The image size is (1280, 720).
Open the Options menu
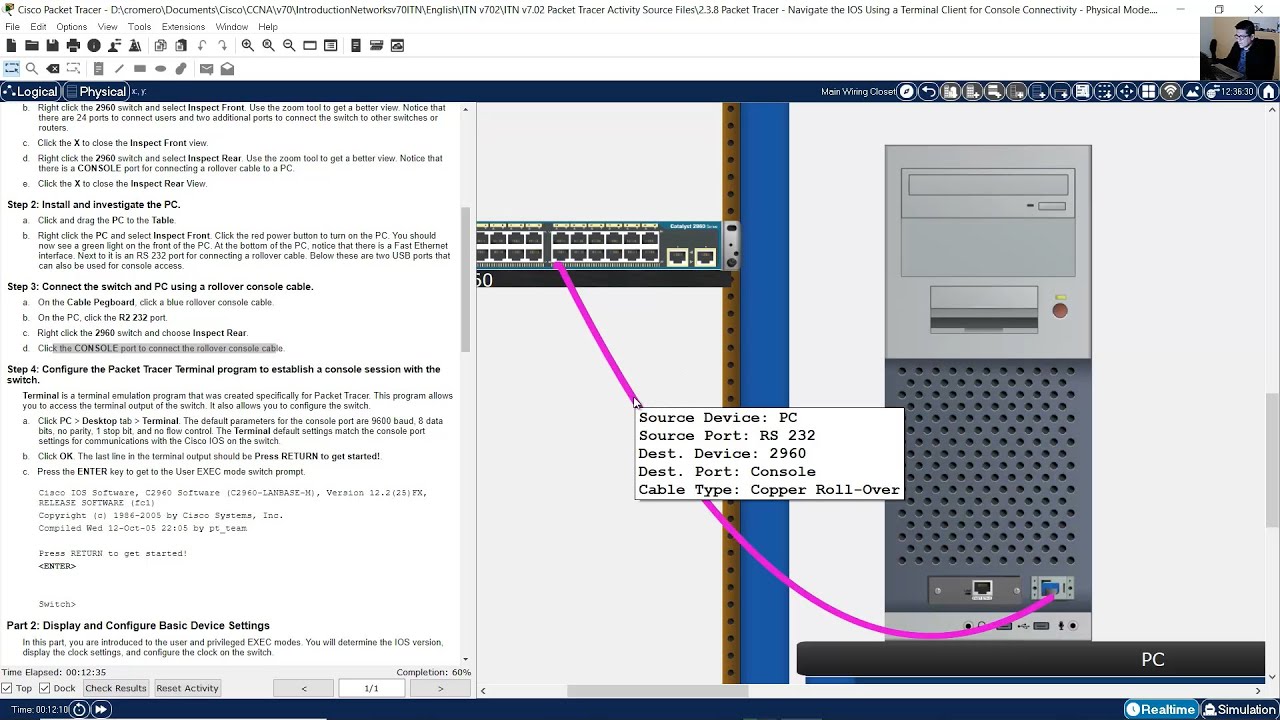point(71,27)
